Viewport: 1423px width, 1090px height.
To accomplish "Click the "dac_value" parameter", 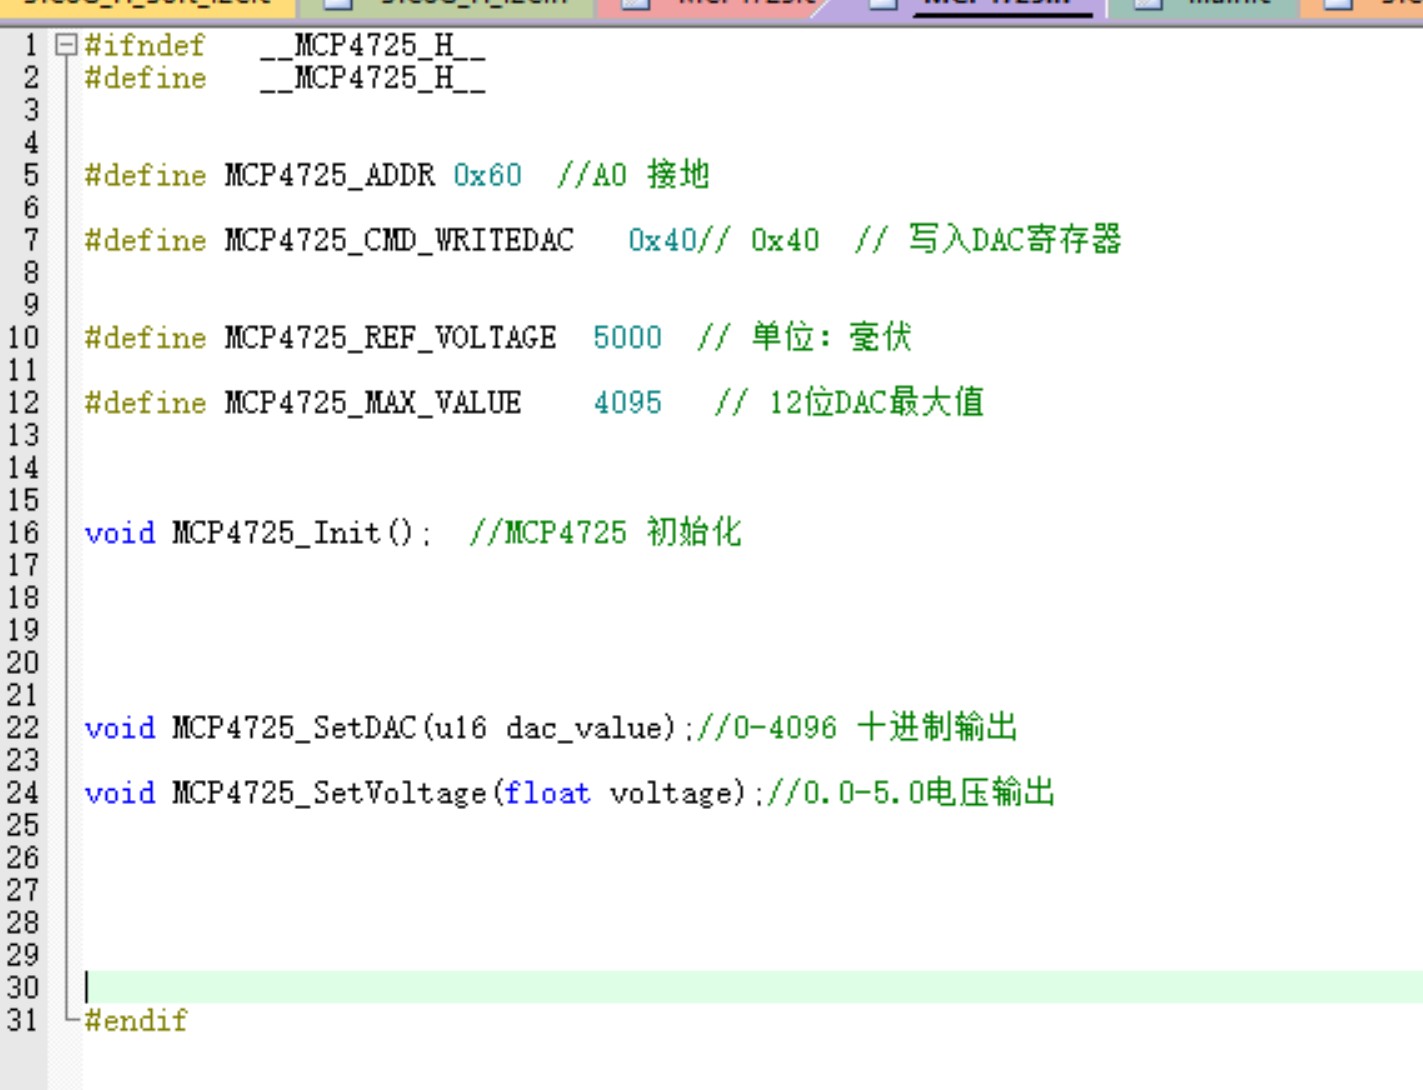I will tap(584, 728).
